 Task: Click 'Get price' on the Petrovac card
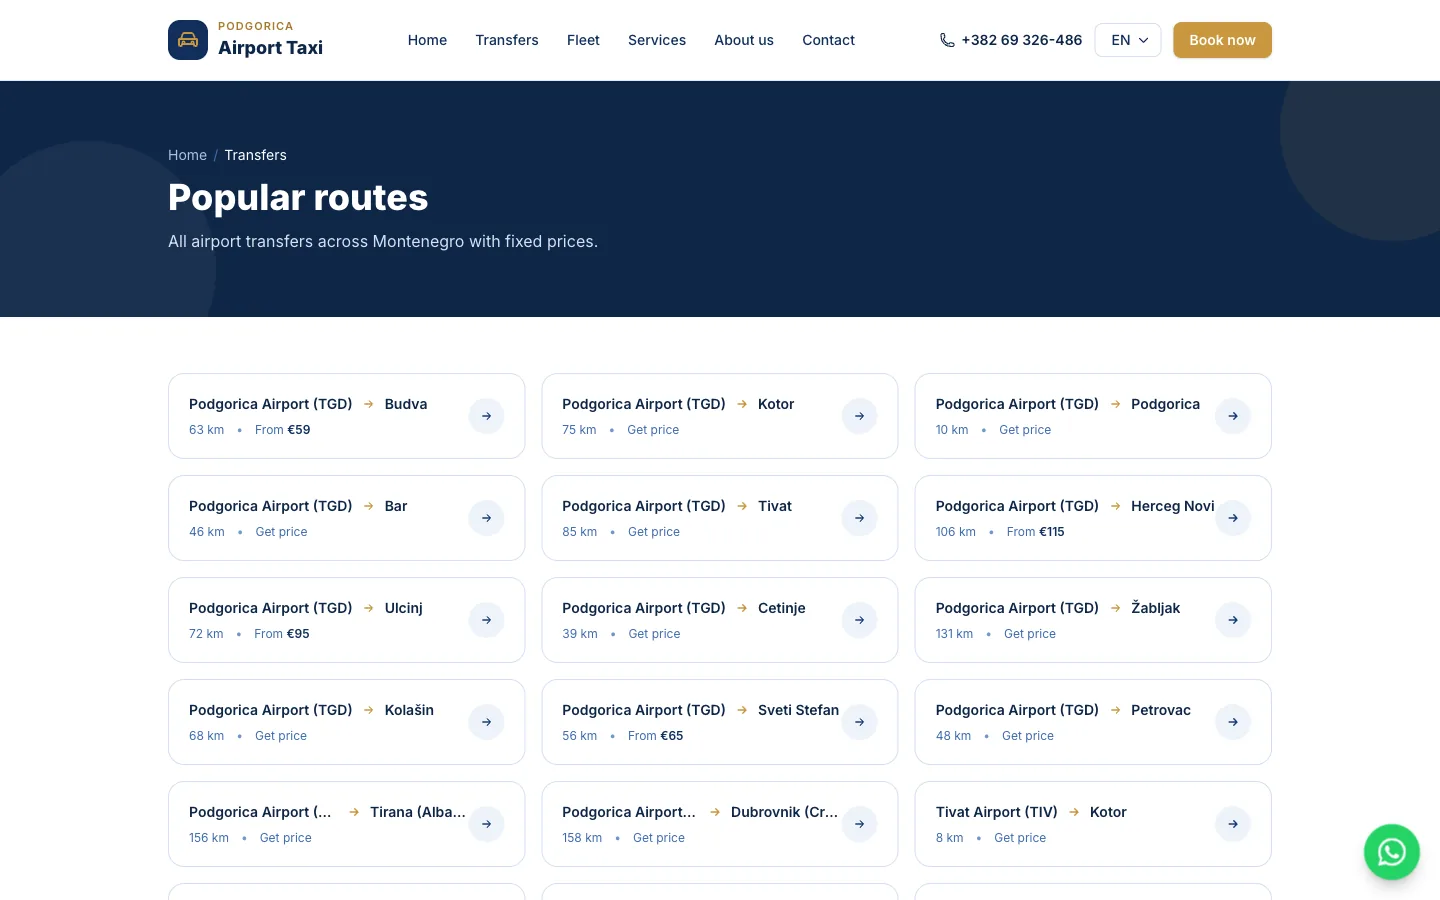point(1028,736)
